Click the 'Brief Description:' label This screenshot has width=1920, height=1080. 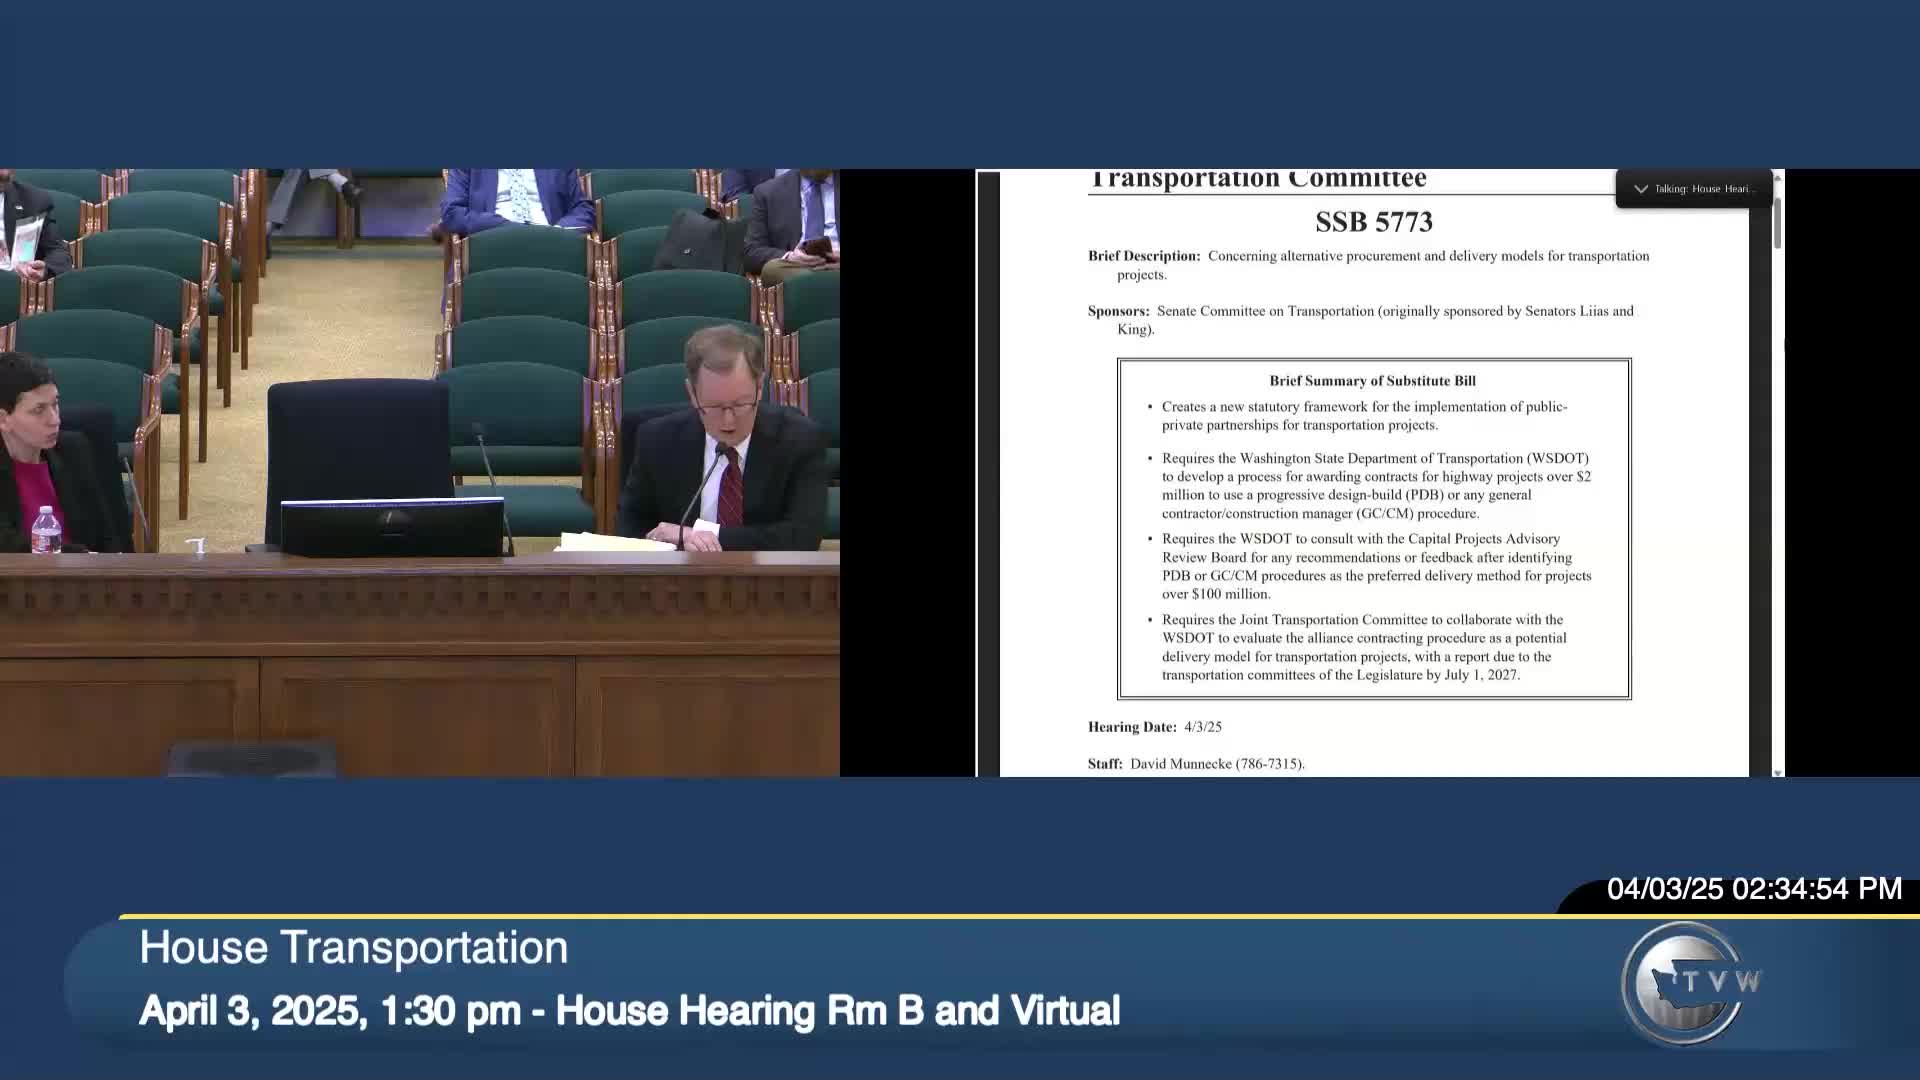pyautogui.click(x=1143, y=256)
